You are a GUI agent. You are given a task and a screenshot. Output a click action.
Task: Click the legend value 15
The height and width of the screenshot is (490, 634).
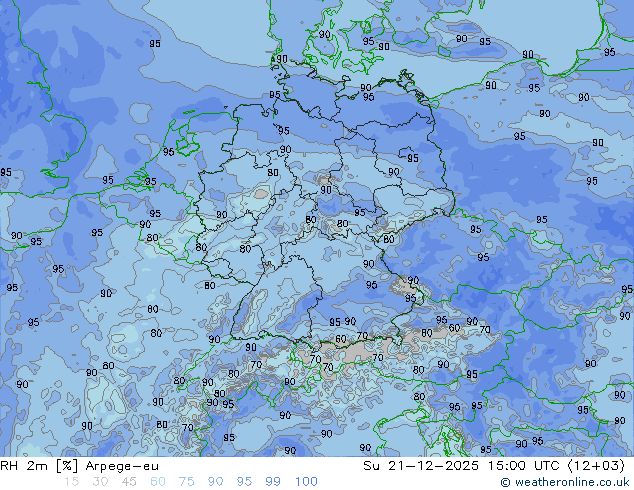point(71,482)
